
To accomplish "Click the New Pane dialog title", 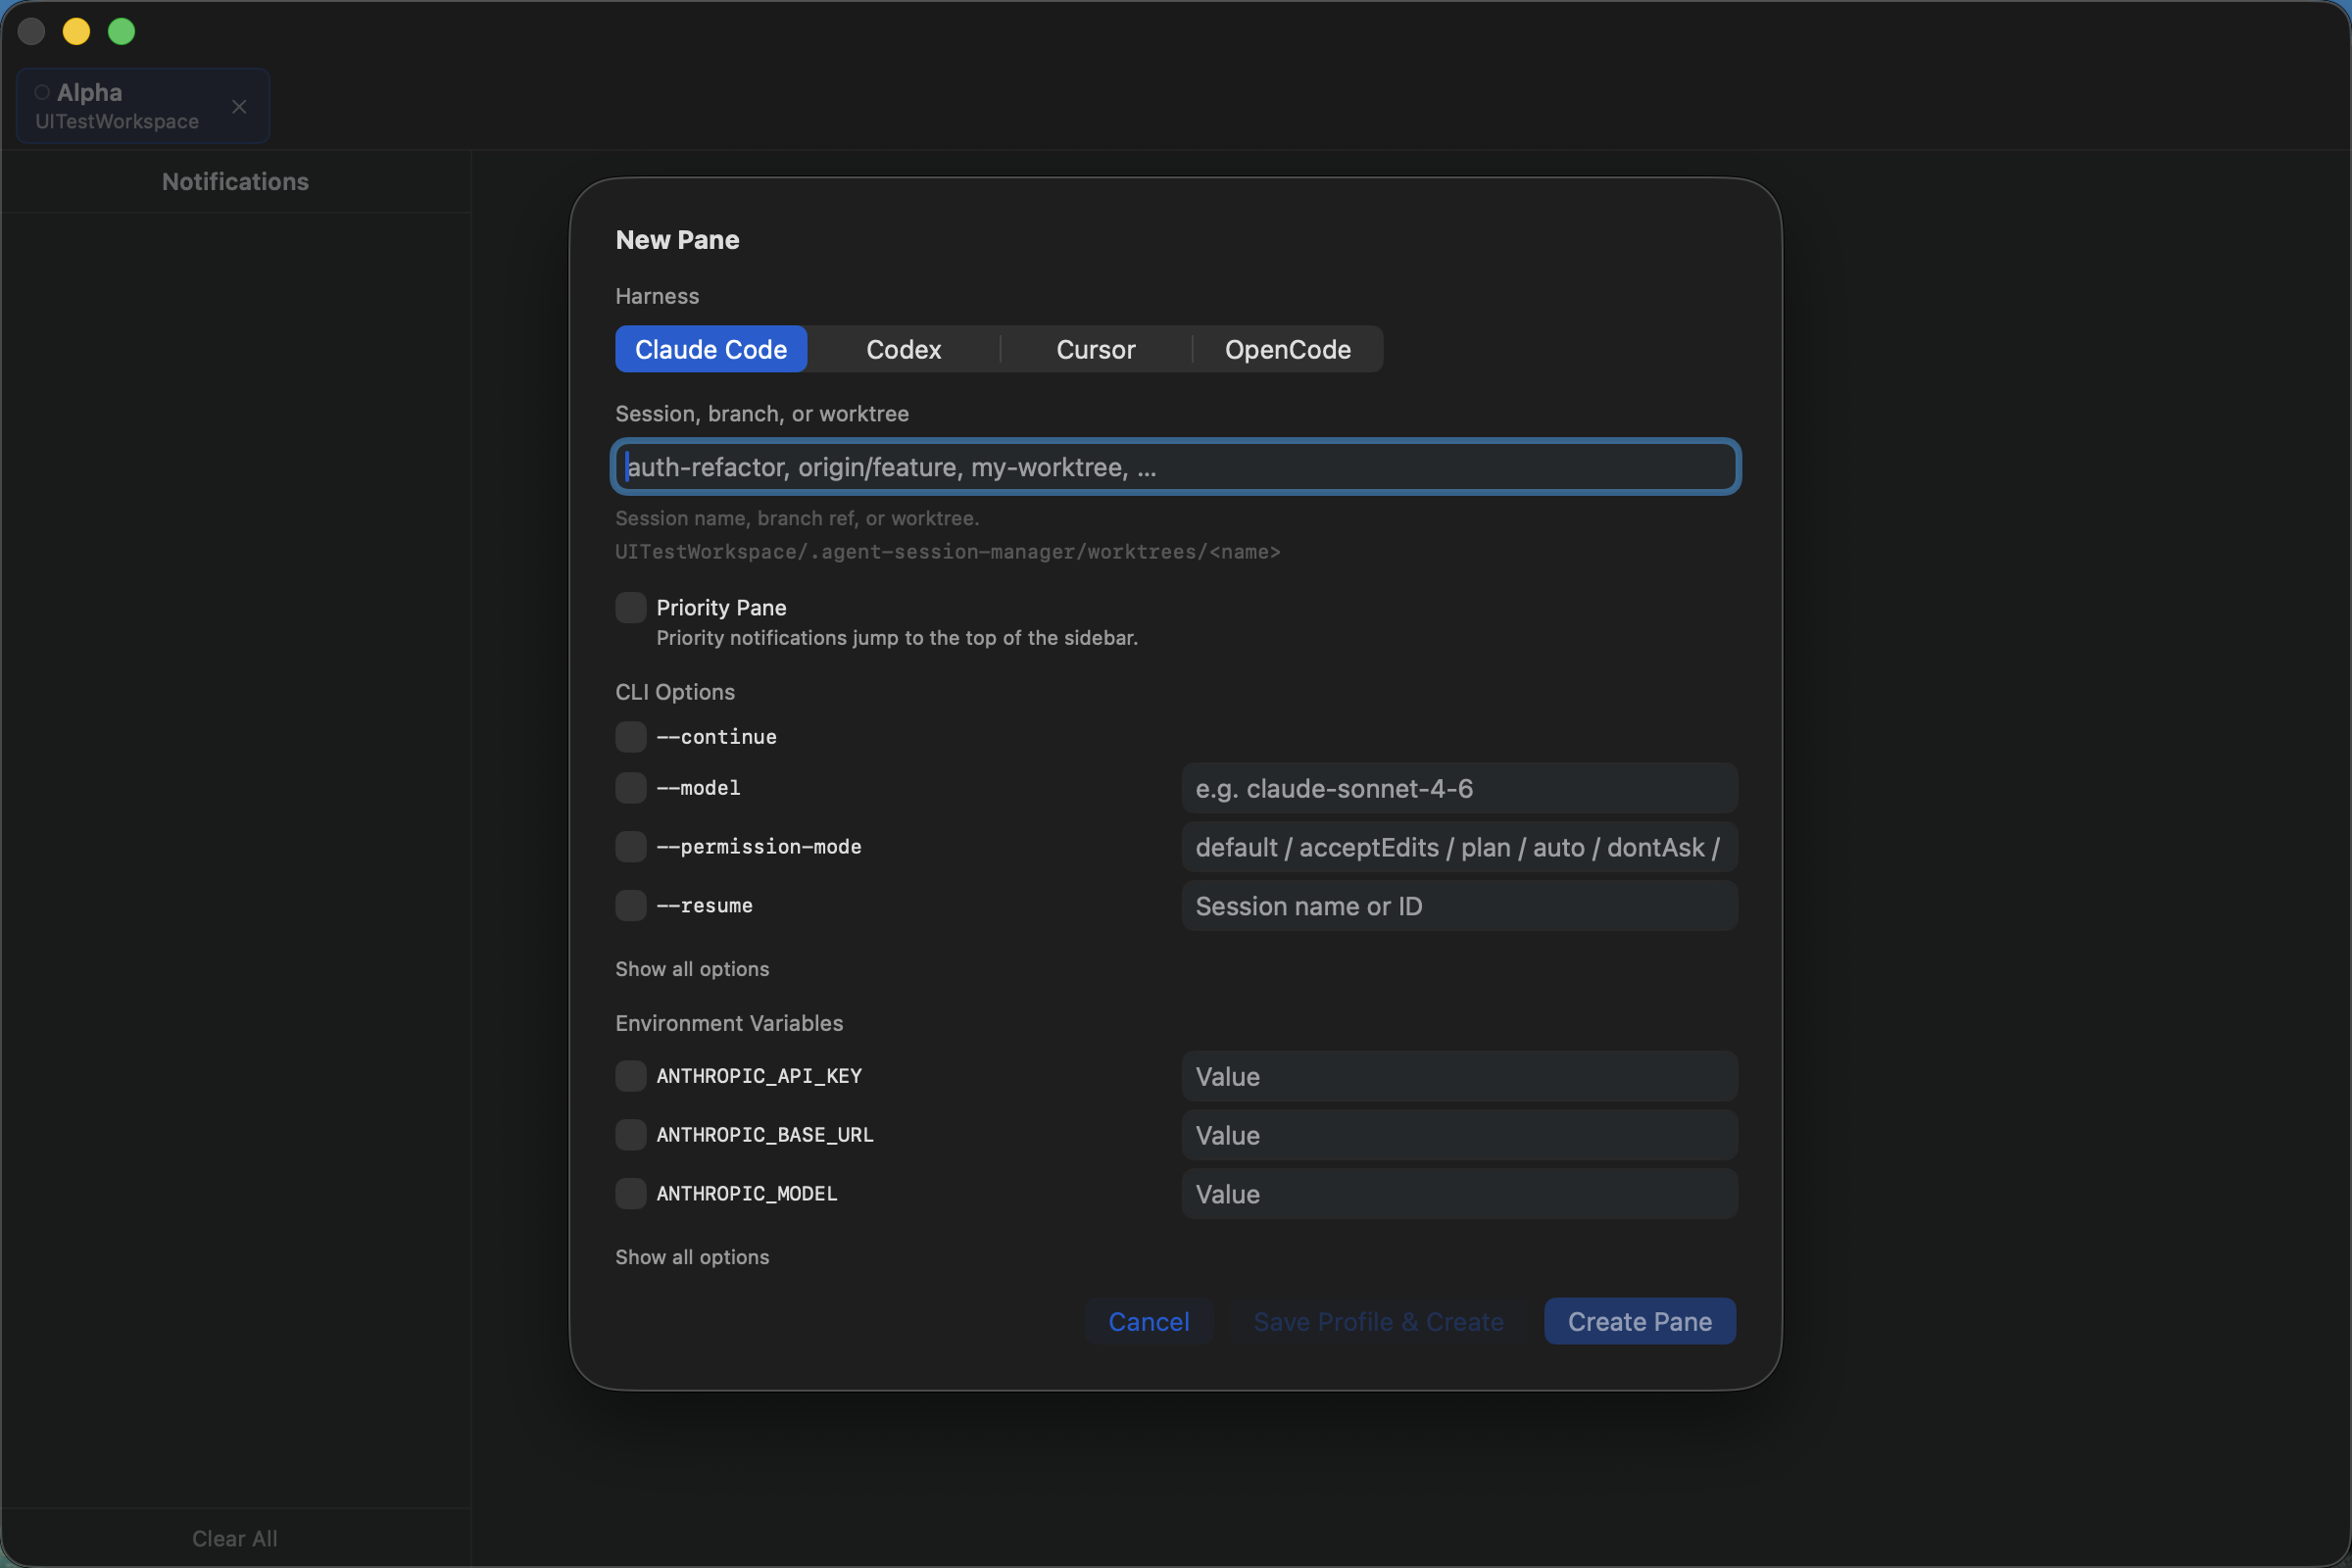I will (x=677, y=240).
